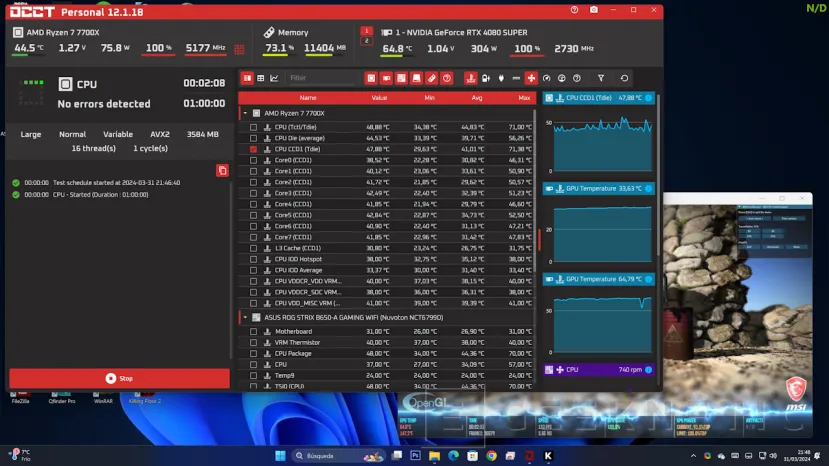Click the info icon on the CPU CCD1 (Tdie) graph
Screen dimensions: 829x466
(x=648, y=98)
